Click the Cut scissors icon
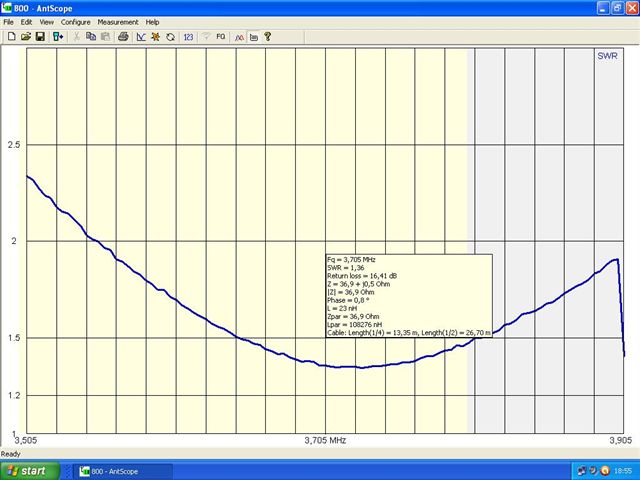Screen dimensions: 640x480 (x=76, y=37)
